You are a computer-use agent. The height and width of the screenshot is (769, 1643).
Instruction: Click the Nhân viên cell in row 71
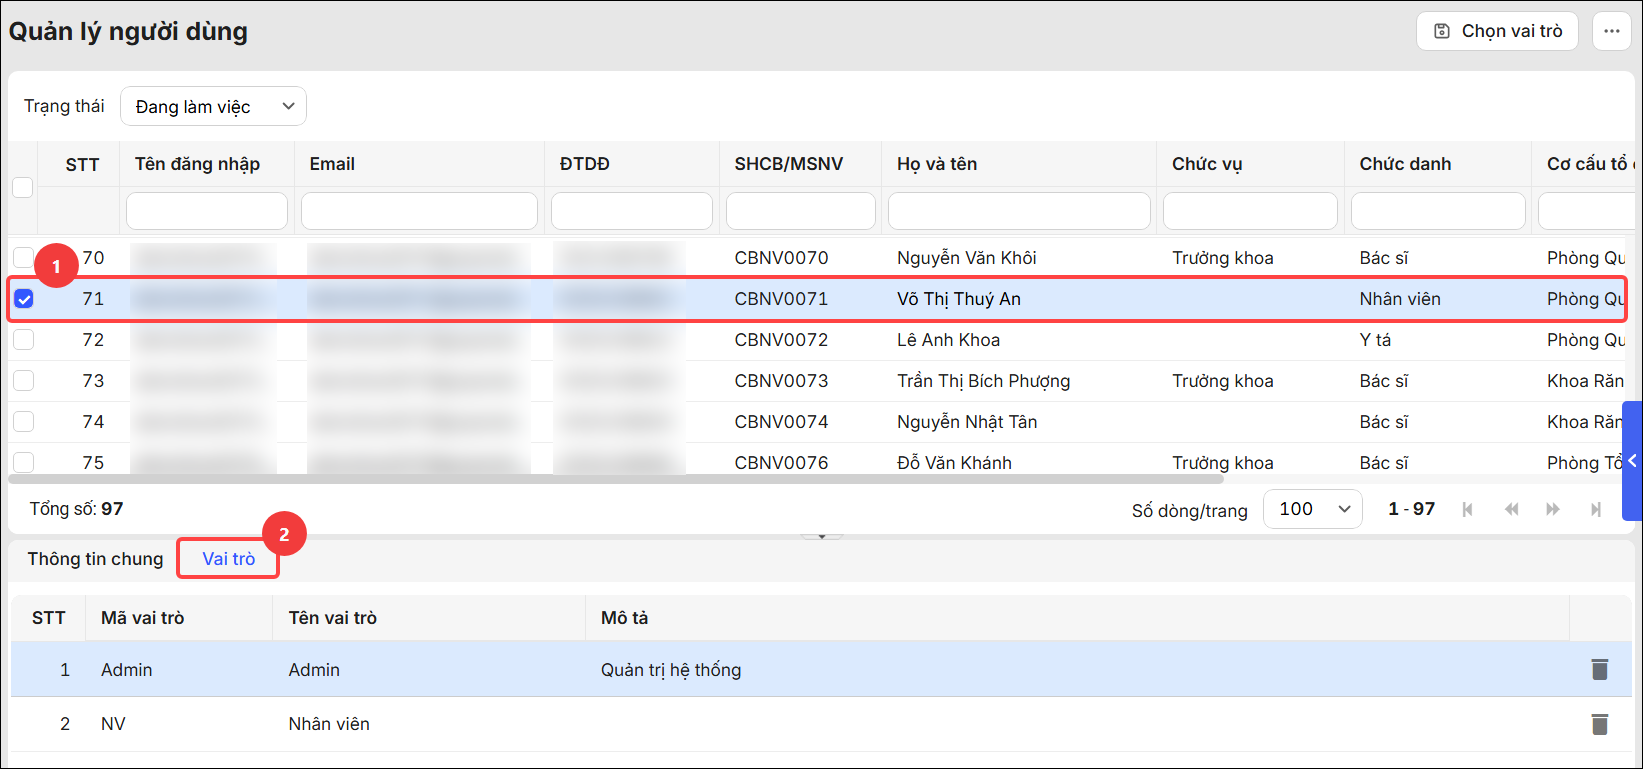tap(1400, 299)
